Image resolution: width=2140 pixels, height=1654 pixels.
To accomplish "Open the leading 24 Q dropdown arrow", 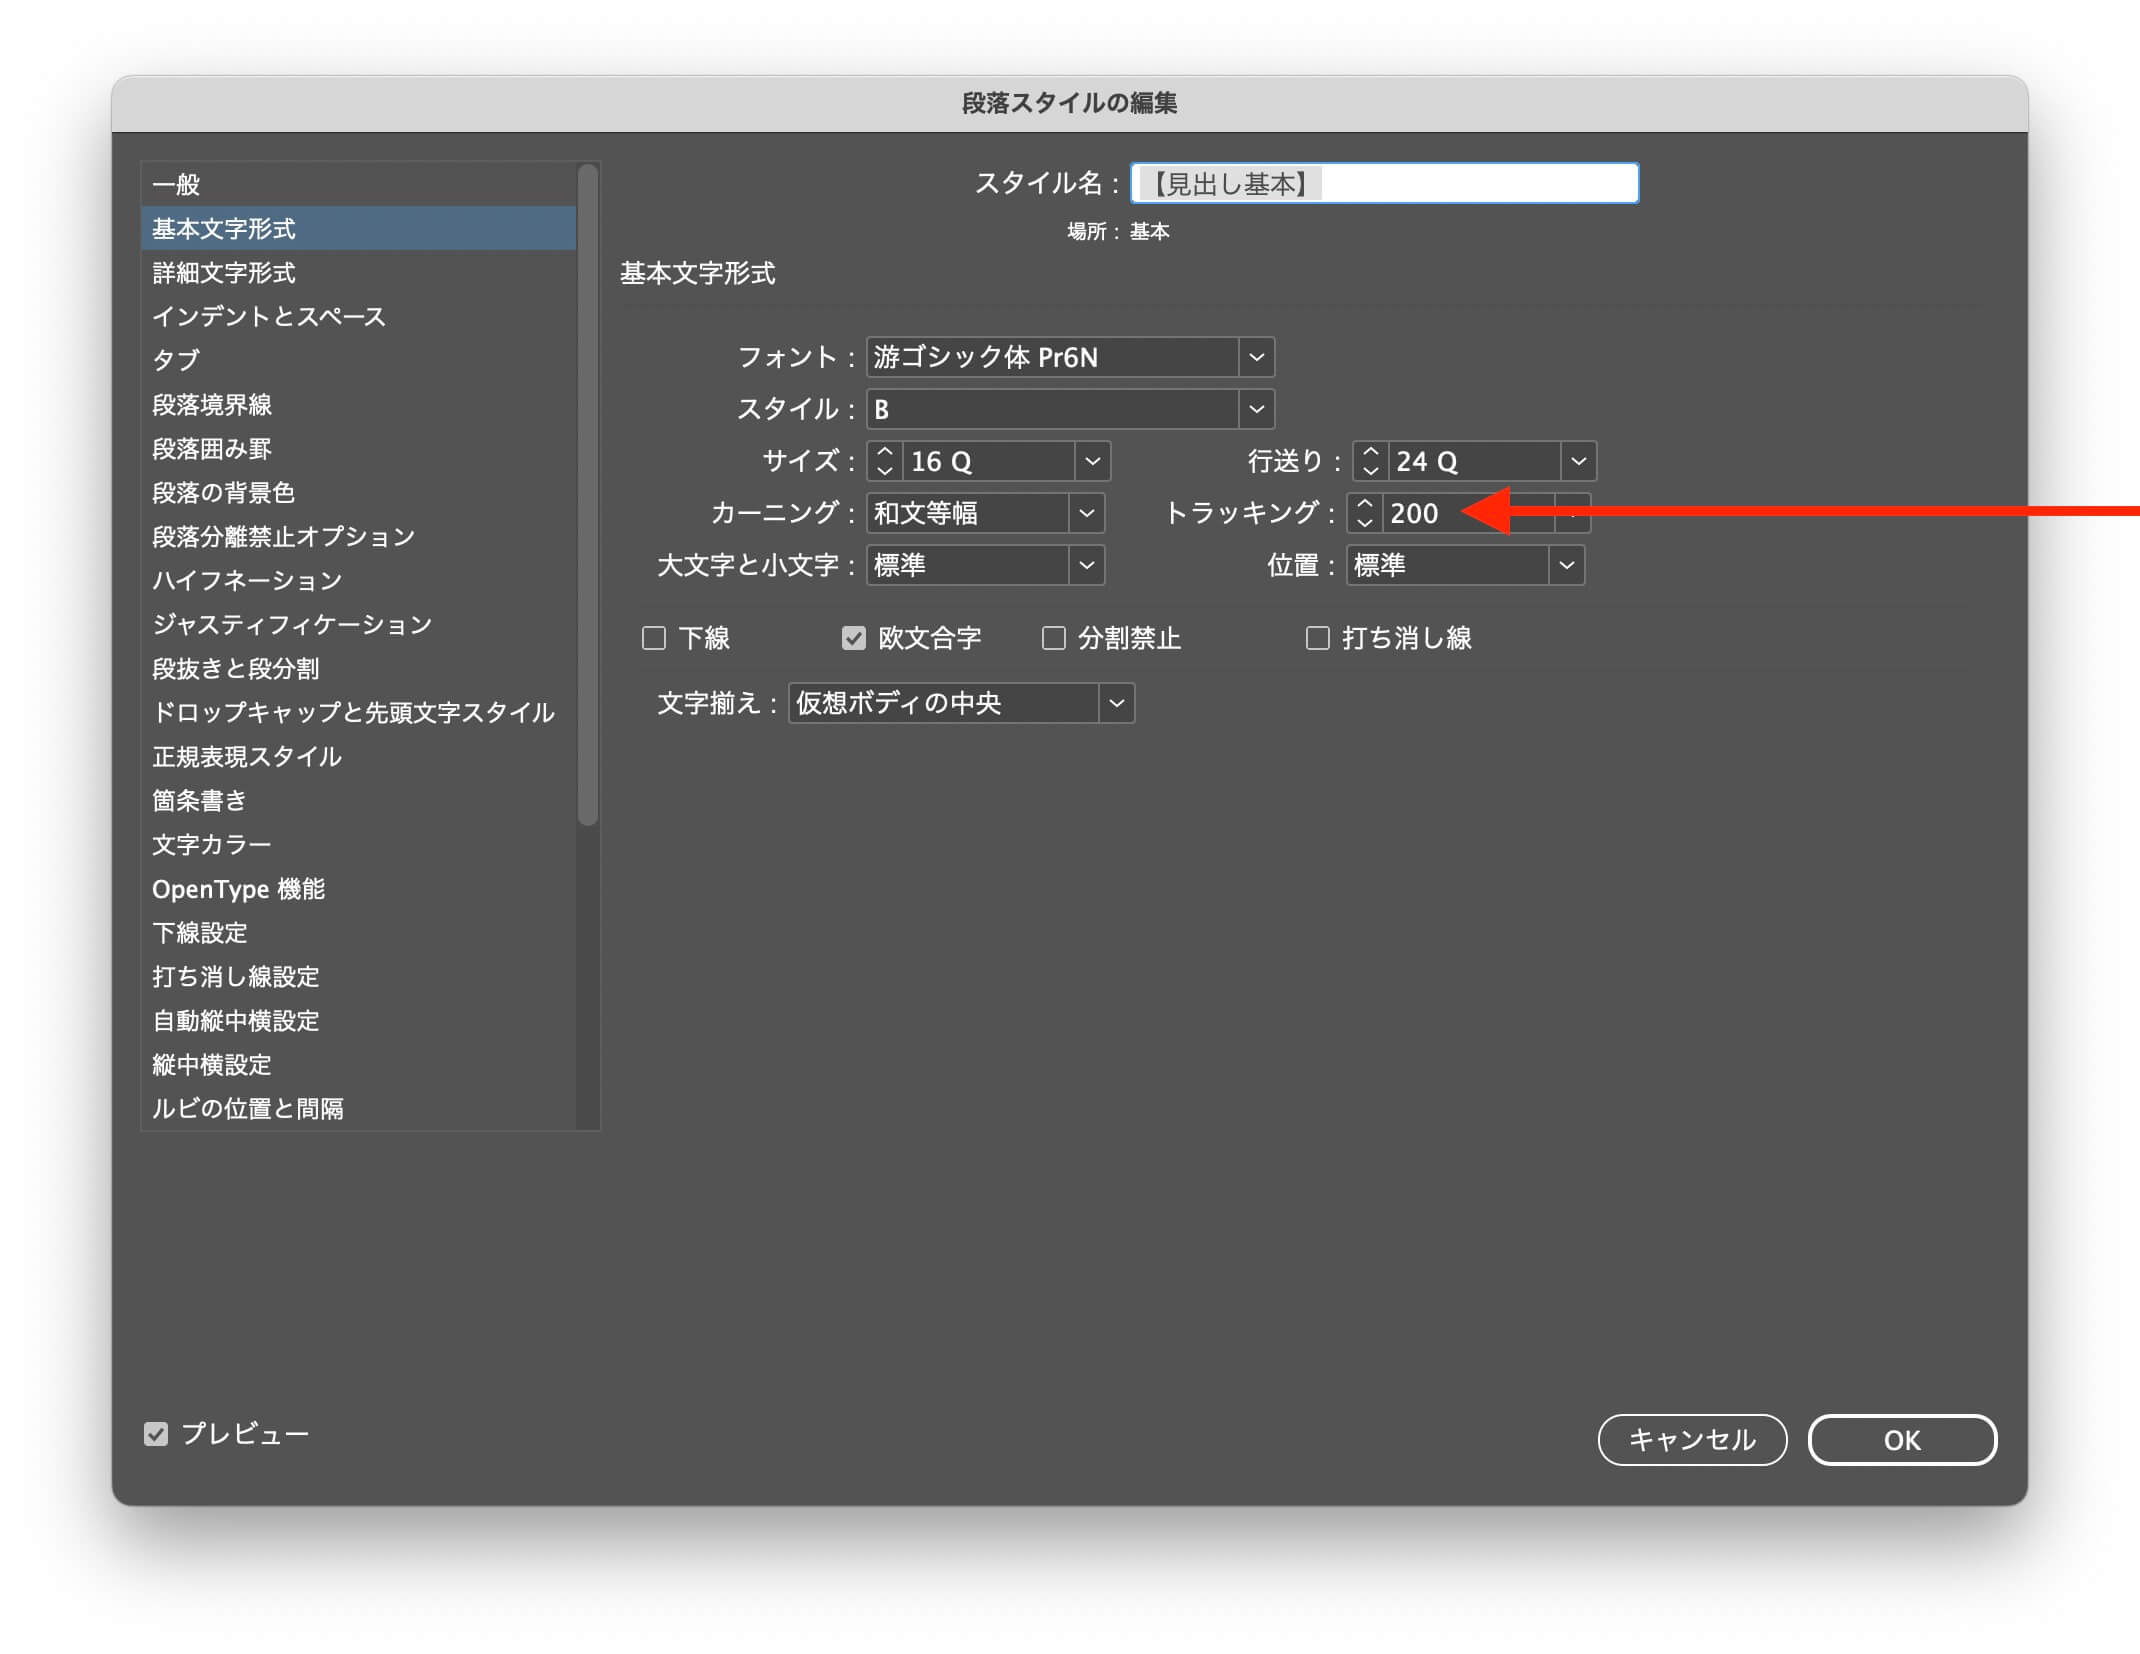I will tap(1578, 461).
